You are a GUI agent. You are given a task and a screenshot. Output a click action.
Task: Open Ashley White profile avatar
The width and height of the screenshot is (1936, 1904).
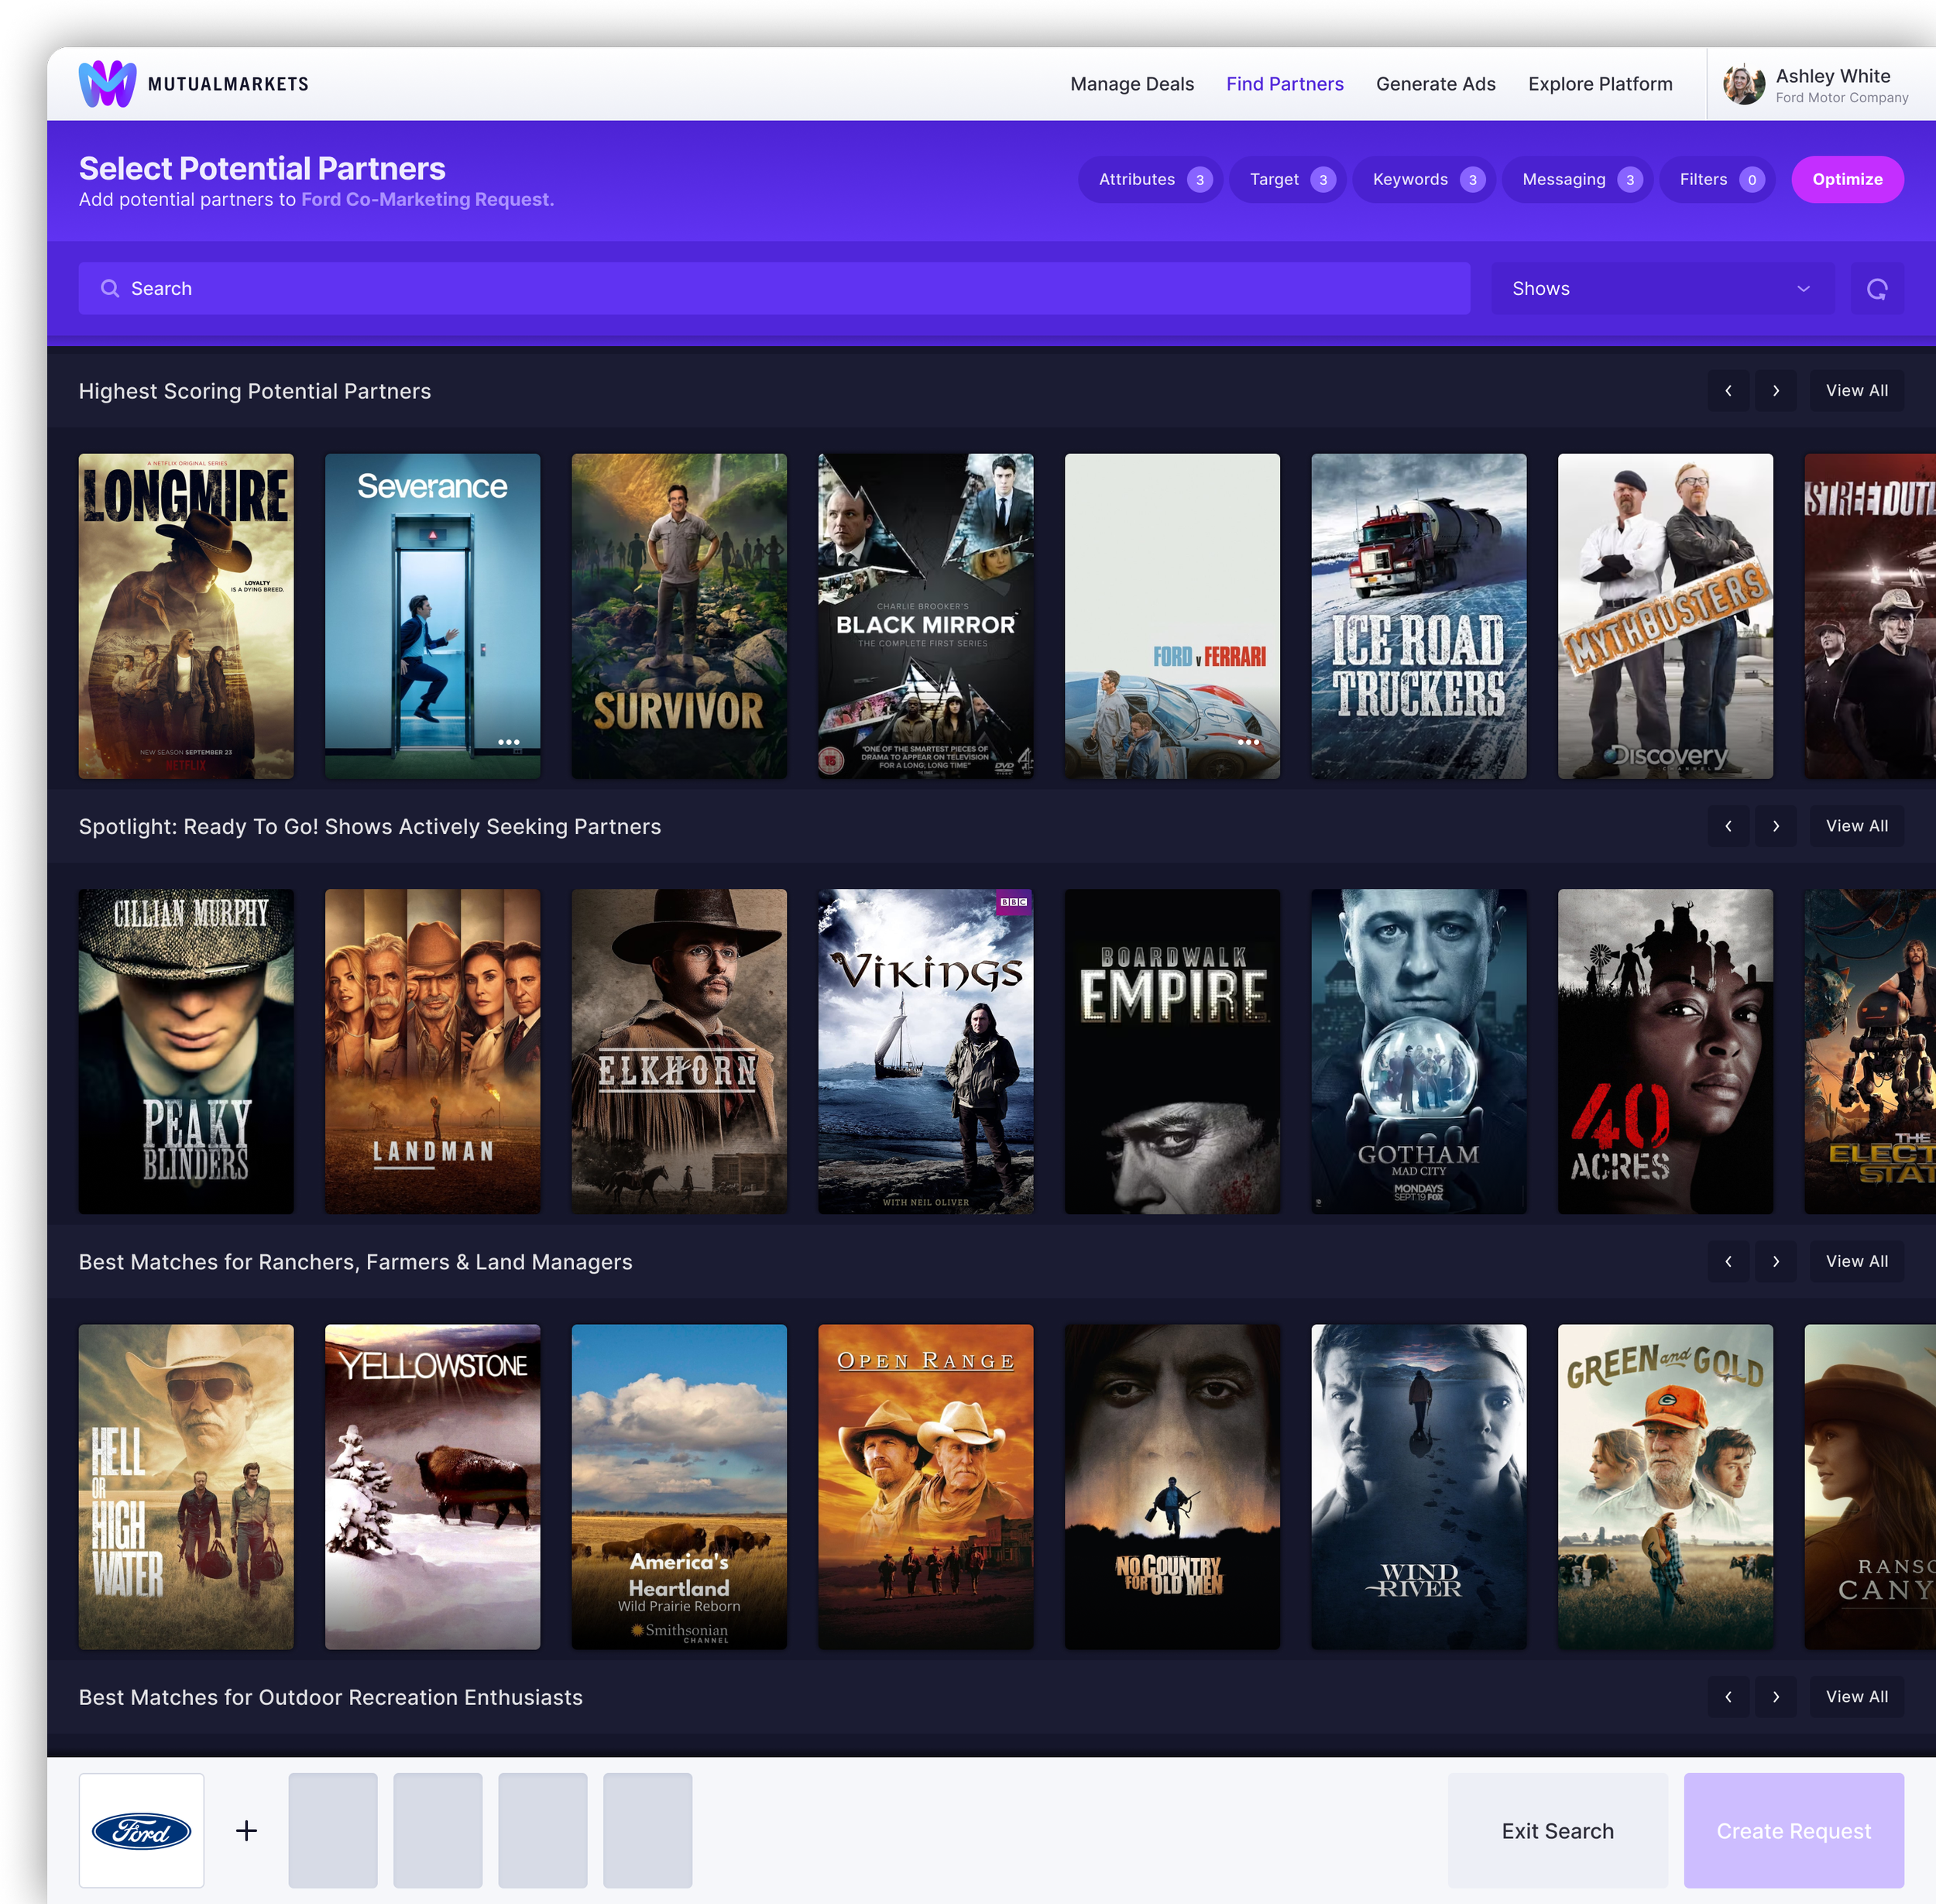[x=1743, y=84]
